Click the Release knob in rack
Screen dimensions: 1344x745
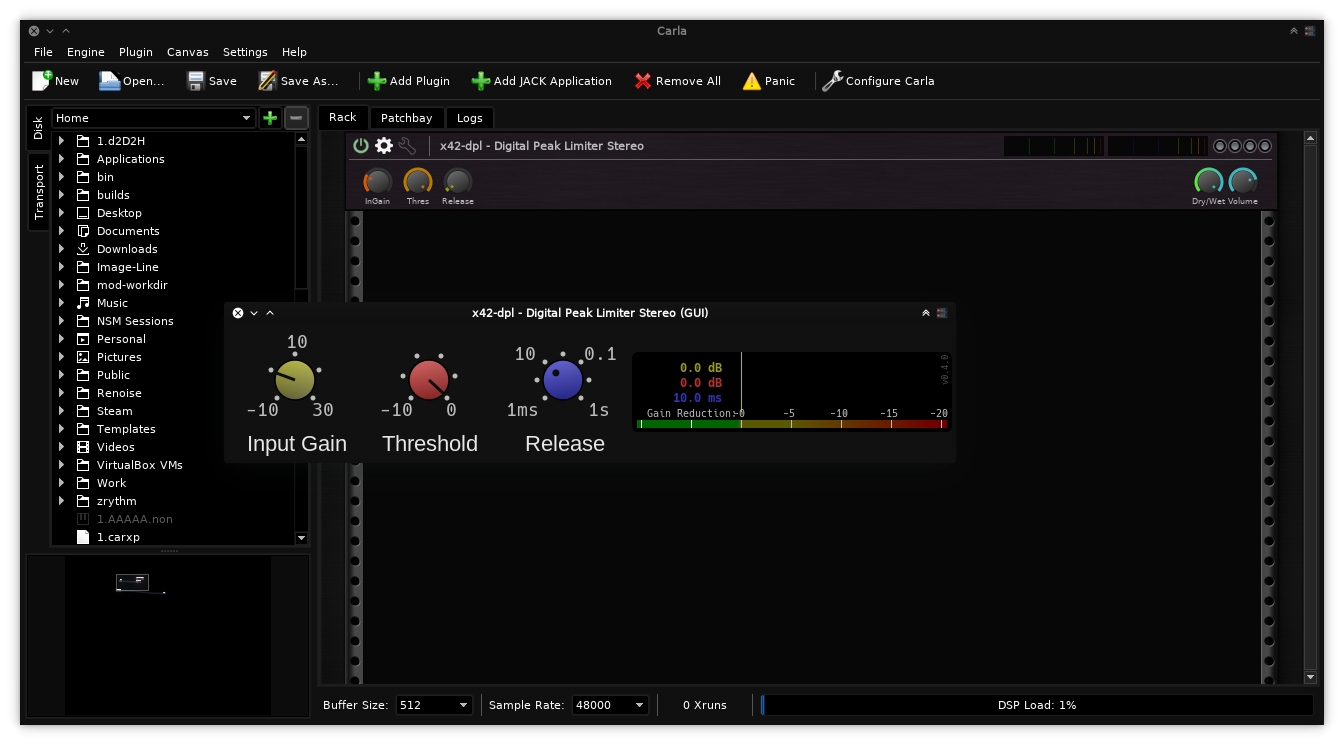tap(458, 182)
